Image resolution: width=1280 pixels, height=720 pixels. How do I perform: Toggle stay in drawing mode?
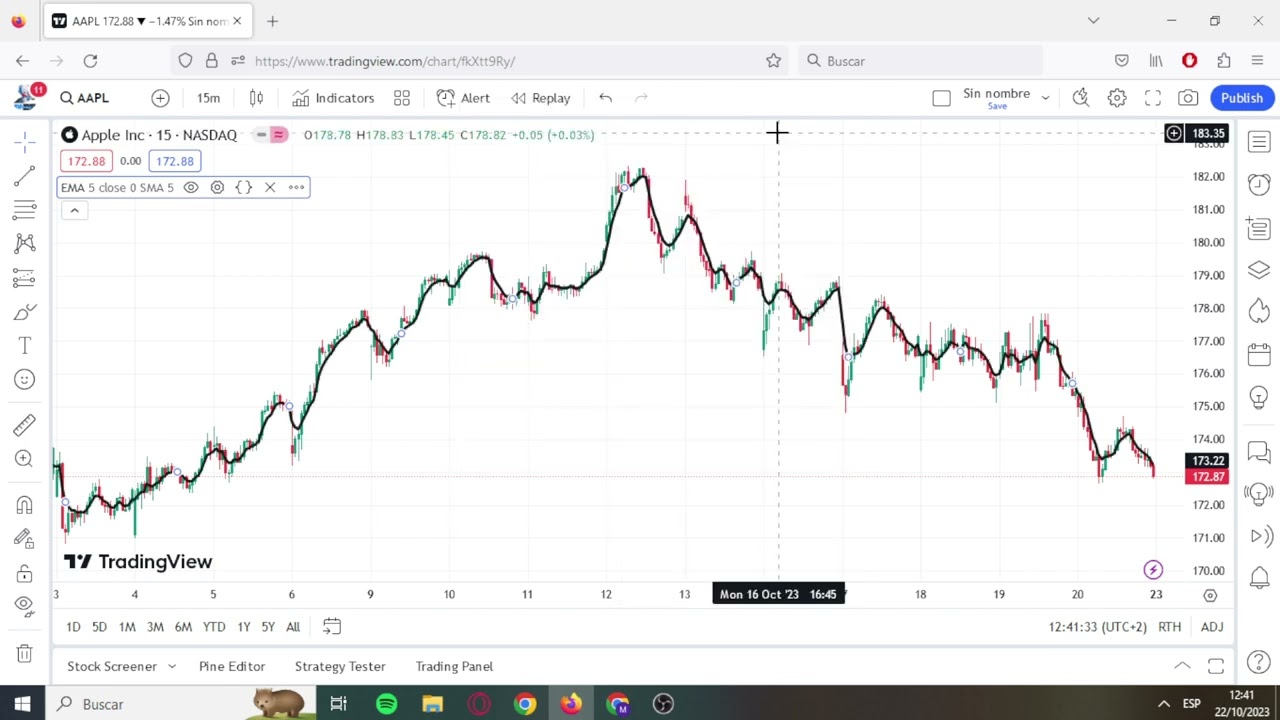pyautogui.click(x=25, y=539)
